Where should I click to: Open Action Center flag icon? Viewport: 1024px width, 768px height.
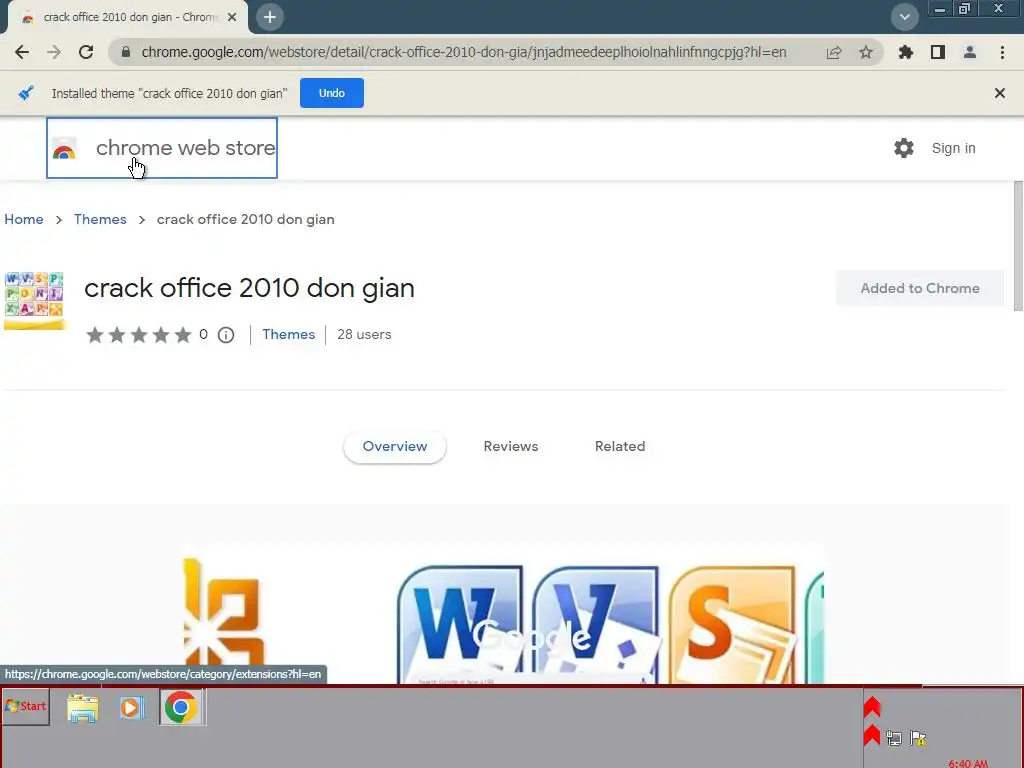(x=918, y=738)
